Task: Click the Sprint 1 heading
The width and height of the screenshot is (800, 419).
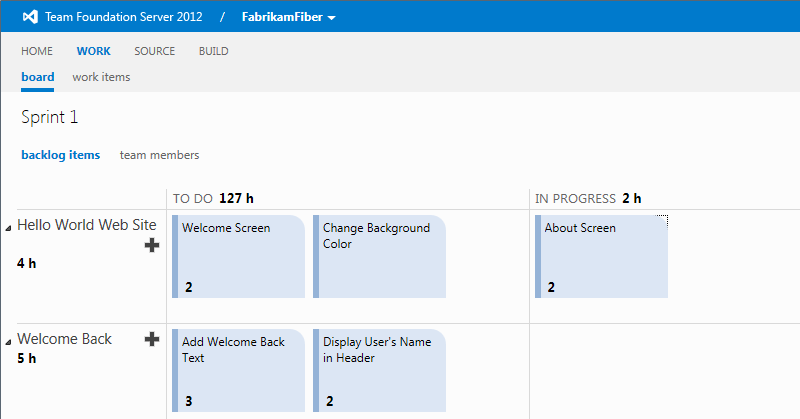Action: tap(49, 117)
